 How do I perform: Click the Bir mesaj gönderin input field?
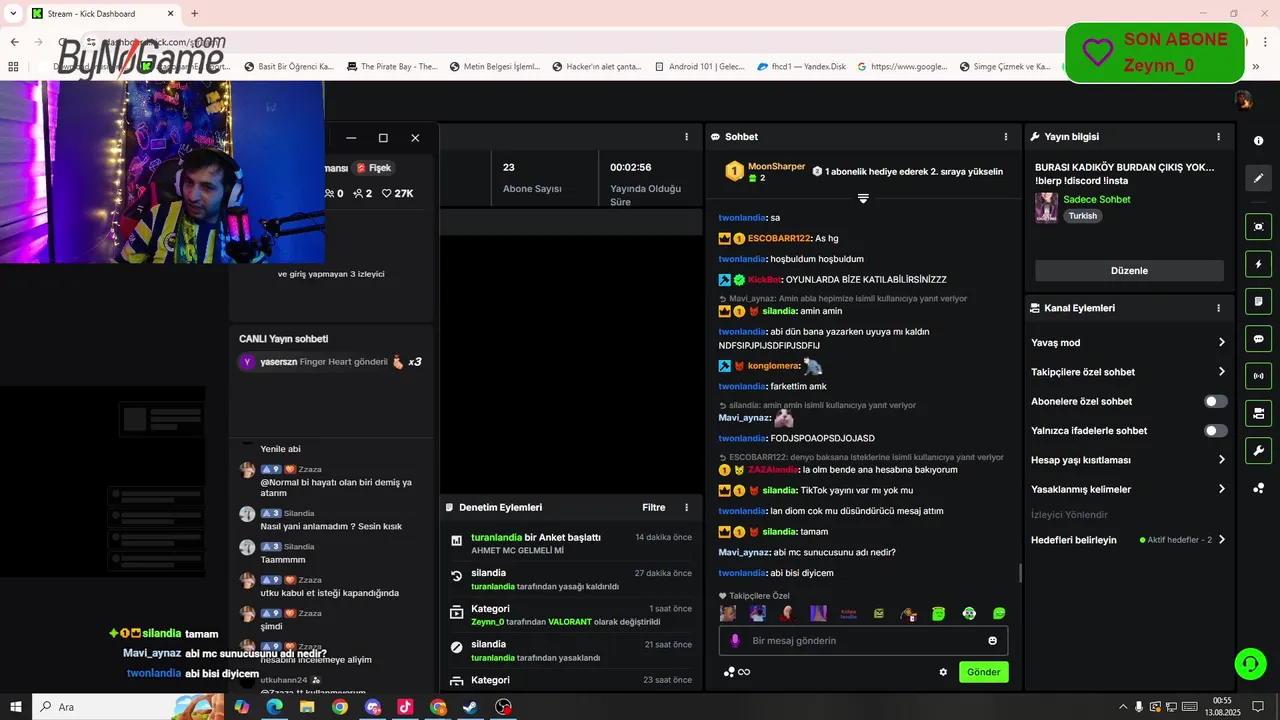(863, 641)
